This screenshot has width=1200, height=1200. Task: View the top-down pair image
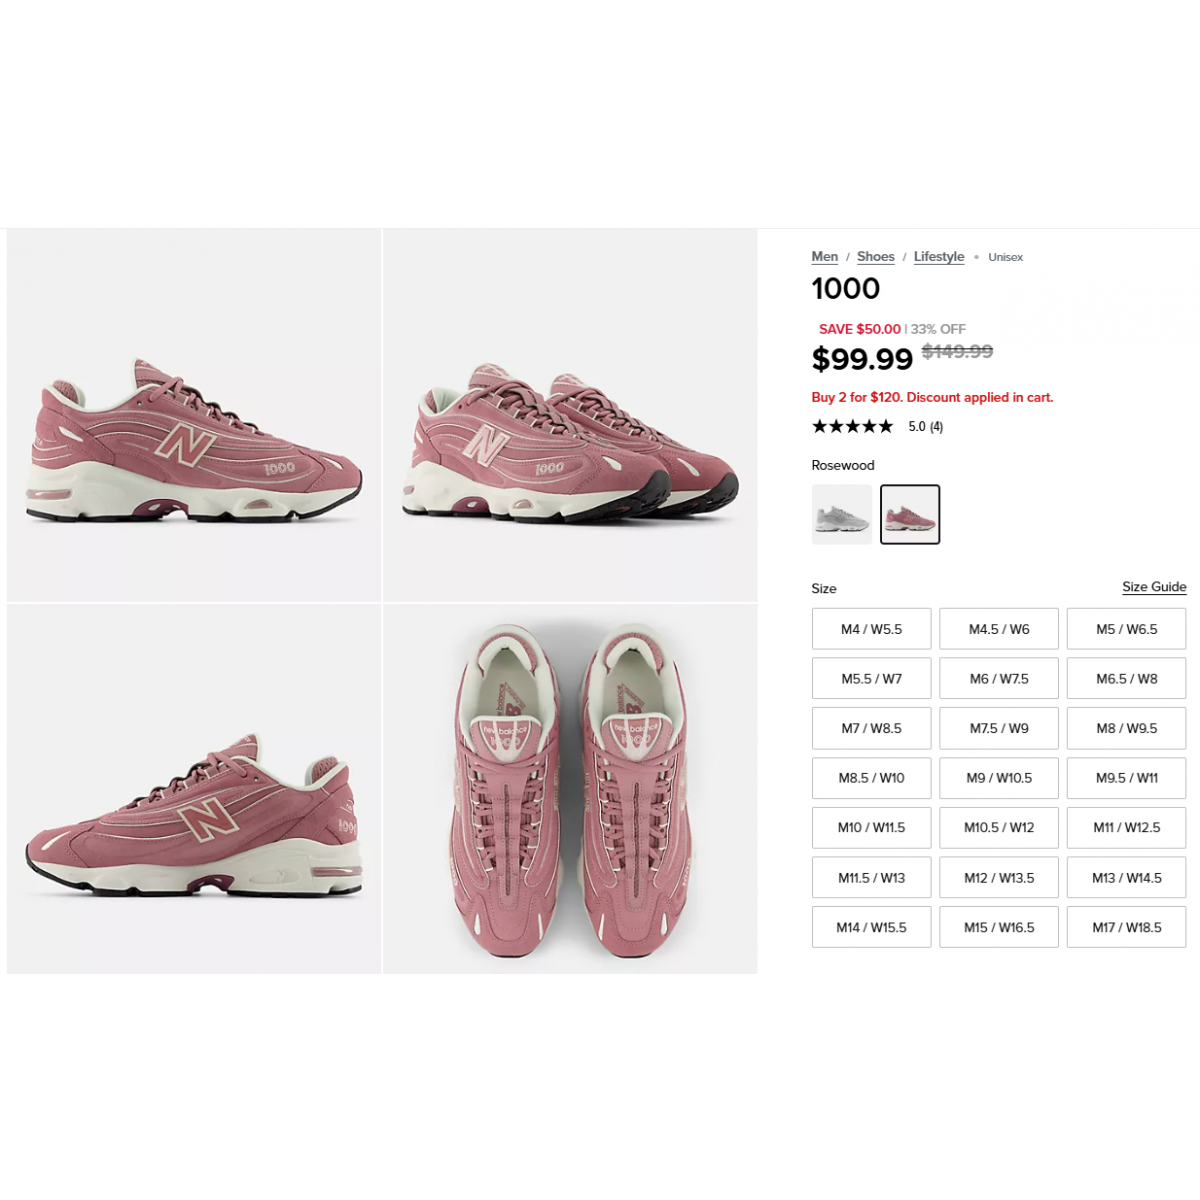coord(570,789)
